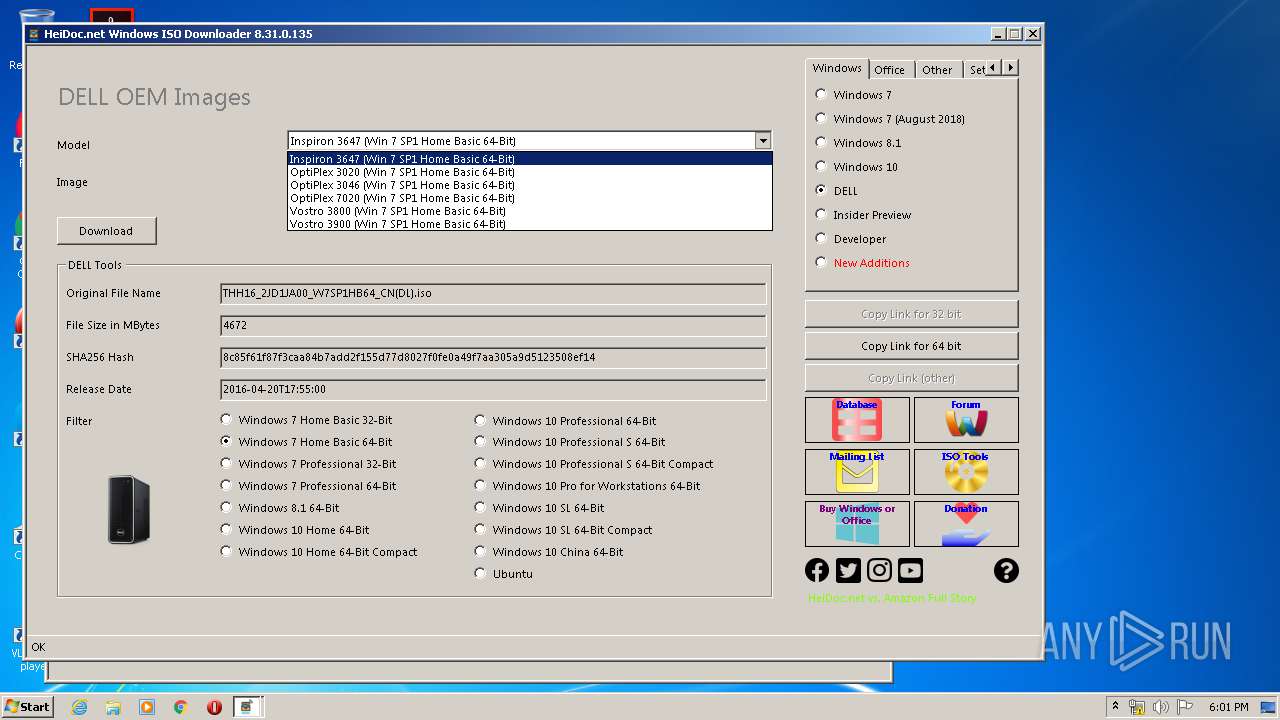The width and height of the screenshot is (1280, 720).
Task: Select the DELL radio button
Action: pyautogui.click(x=821, y=191)
